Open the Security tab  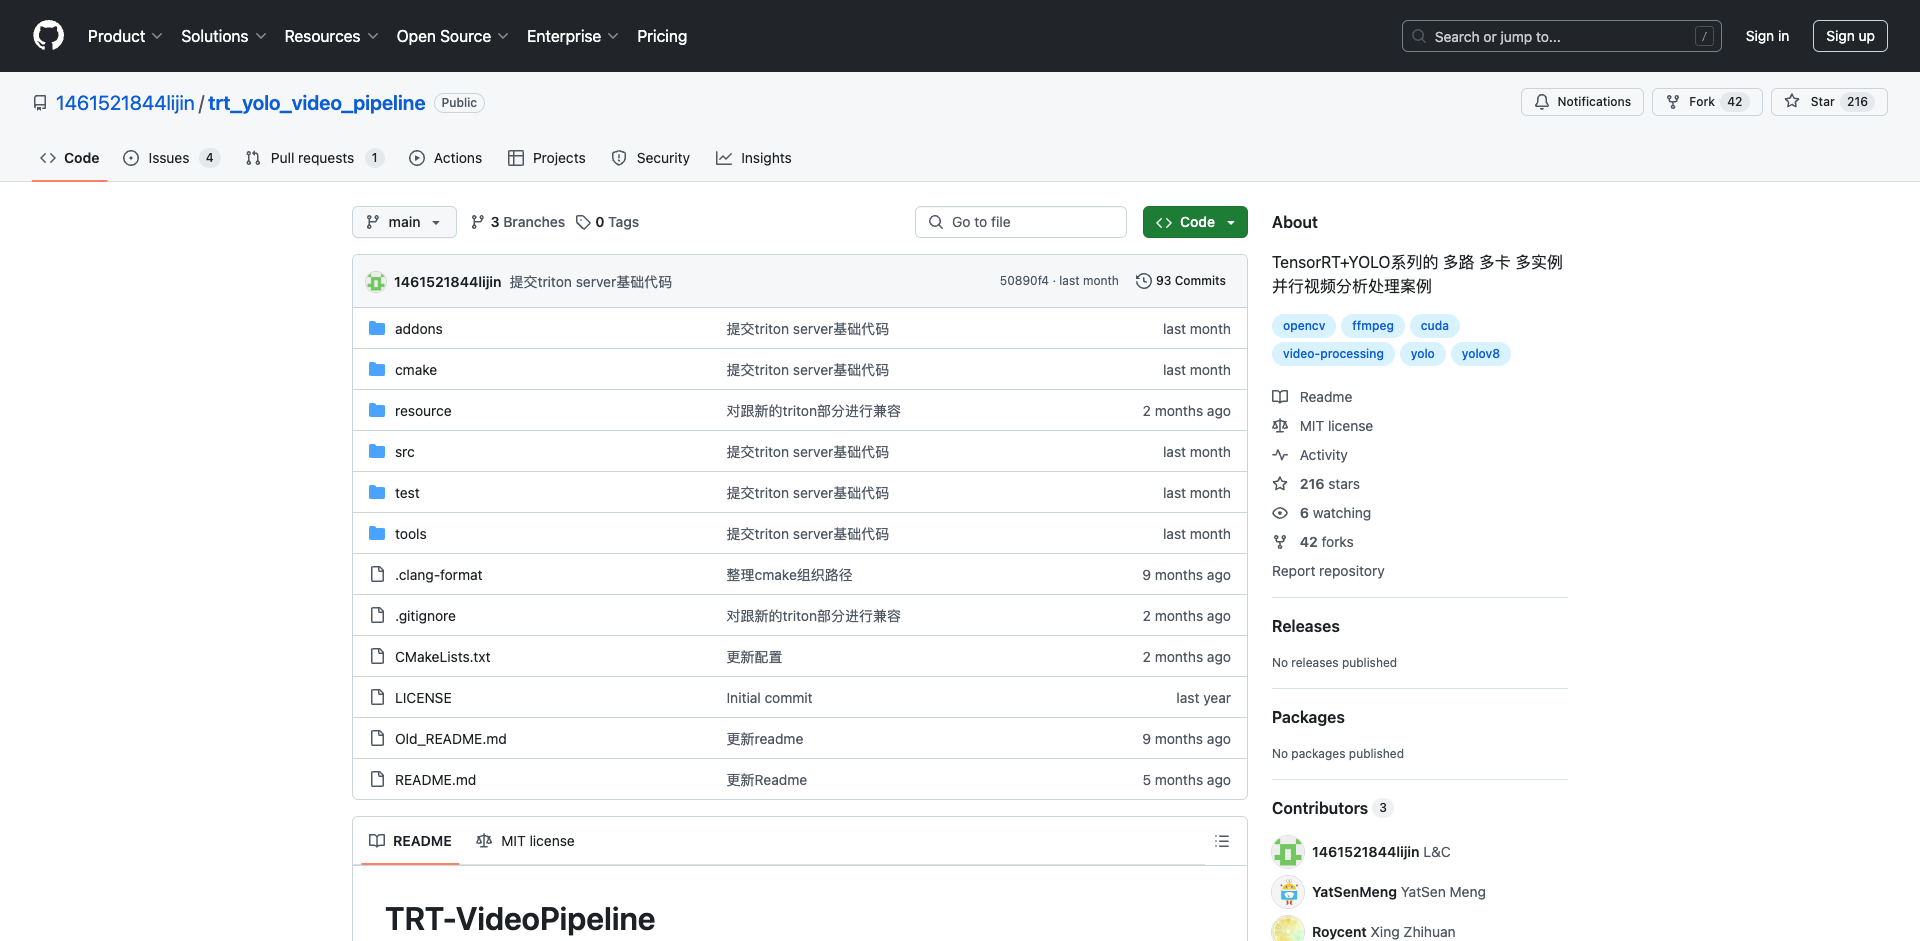point(651,158)
